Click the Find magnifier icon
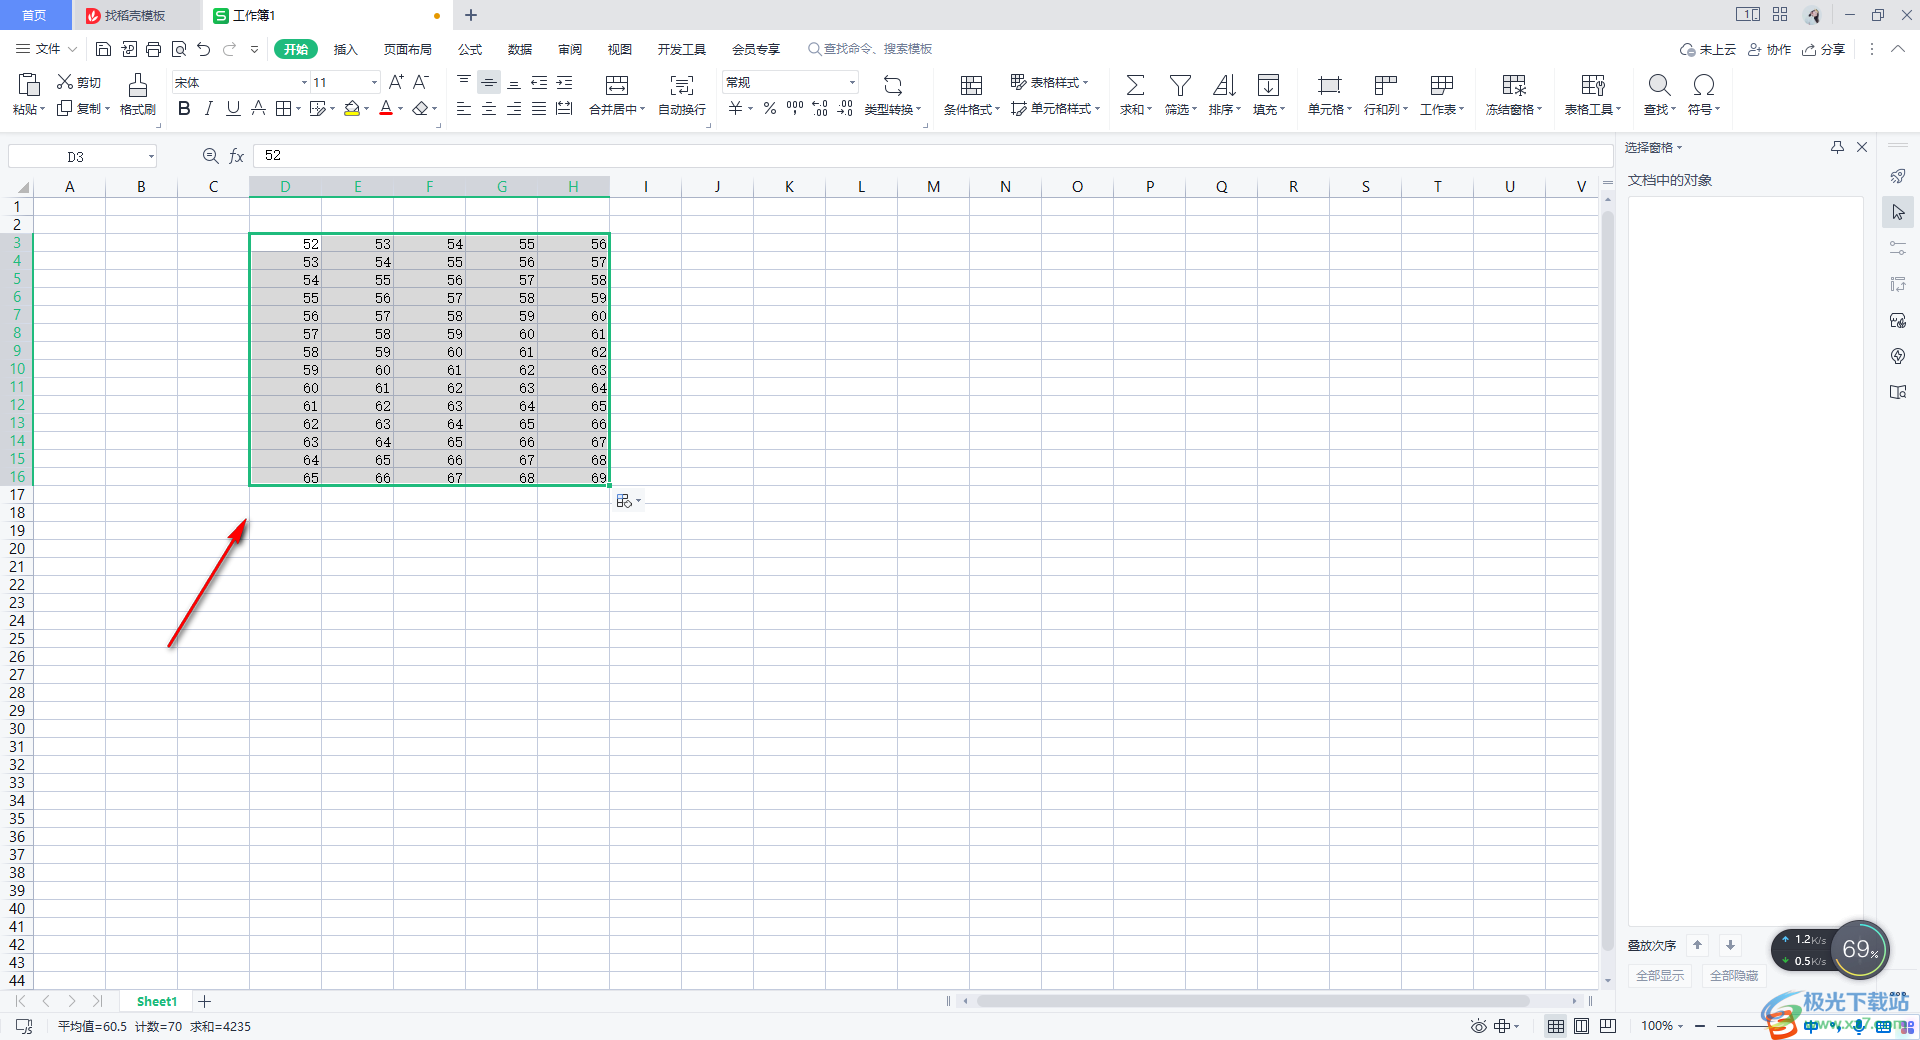 (x=1659, y=85)
